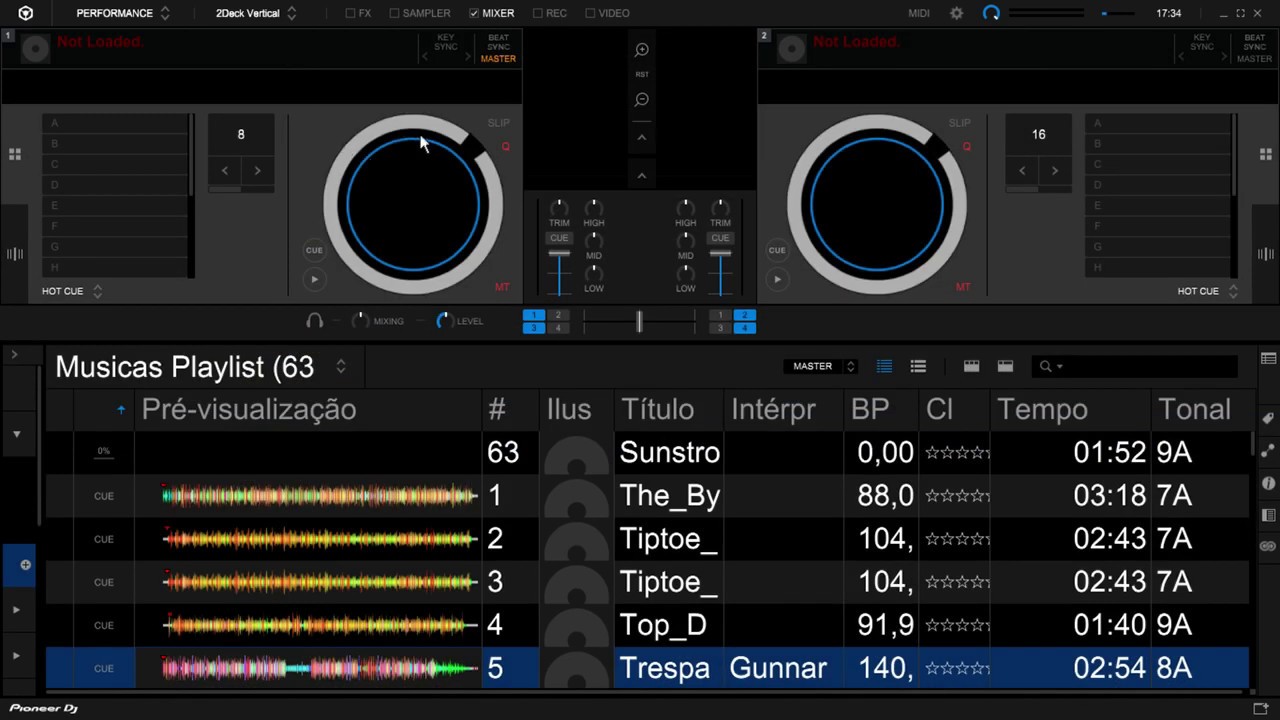Open MASTER output dropdown in browser
This screenshot has height=720, width=1280.
(820, 366)
